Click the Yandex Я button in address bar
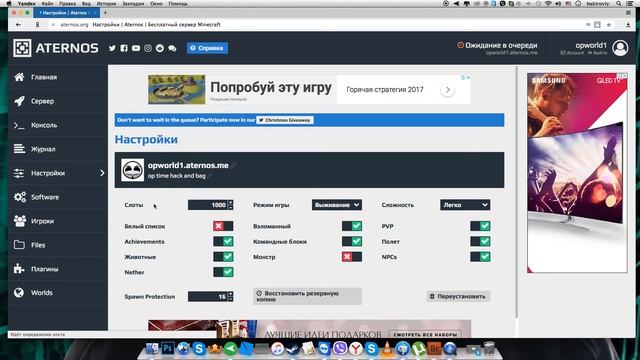 pos(37,24)
